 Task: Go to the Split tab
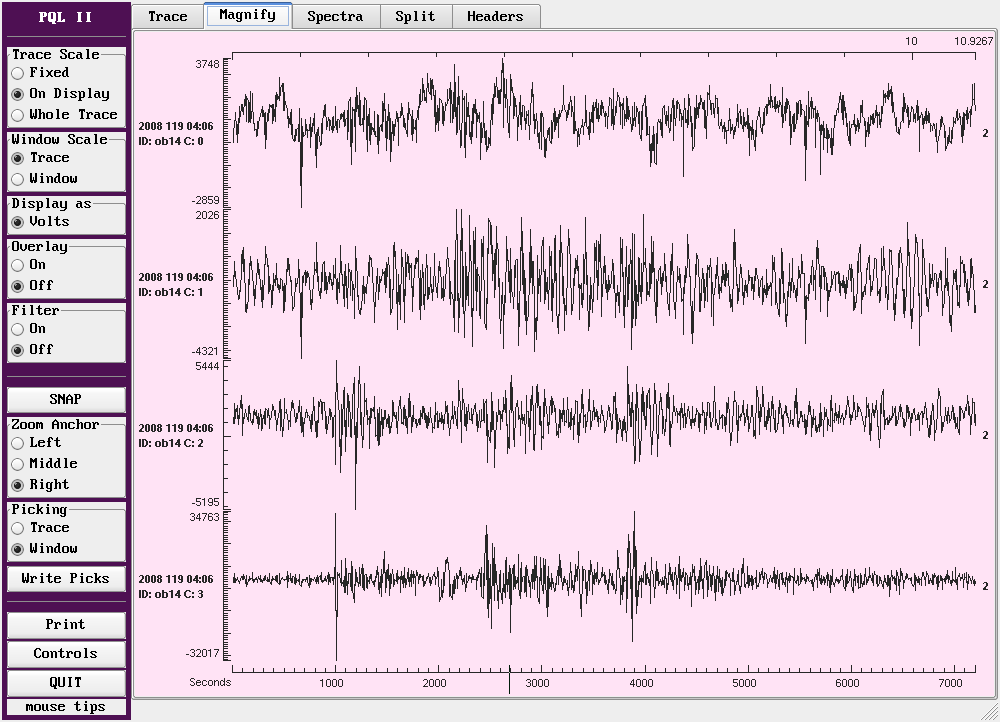(415, 16)
